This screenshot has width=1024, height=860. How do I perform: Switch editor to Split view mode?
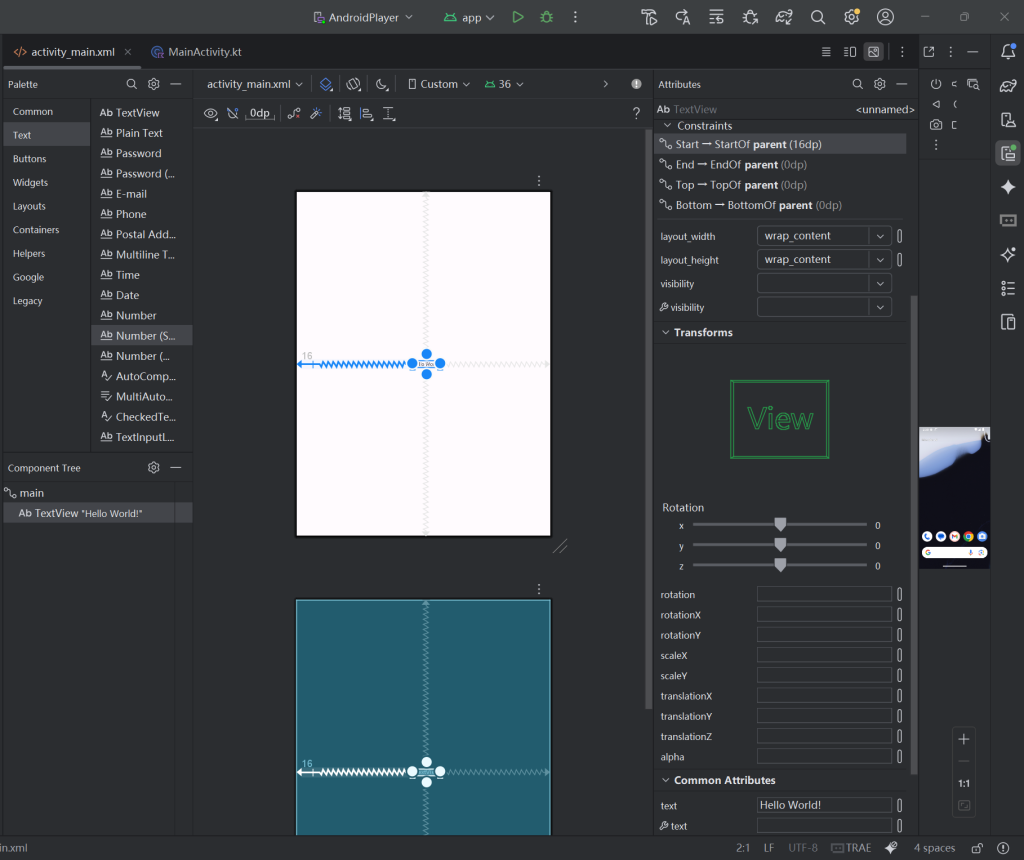850,52
